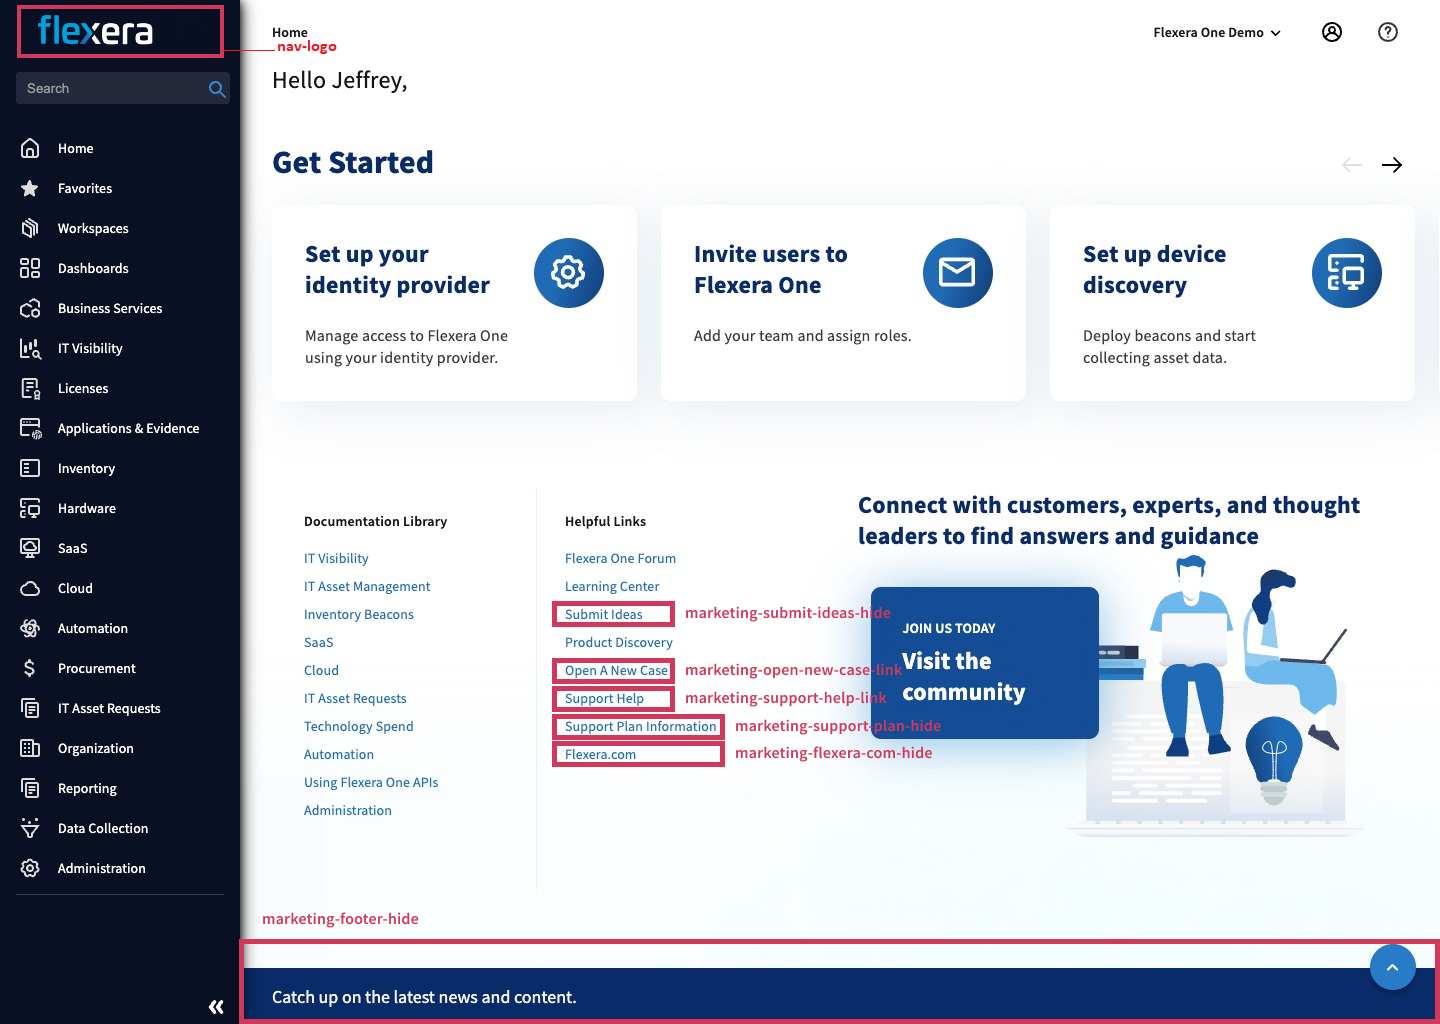Click the Flexera logo
Image resolution: width=1440 pixels, height=1024 pixels.
[x=96, y=32]
